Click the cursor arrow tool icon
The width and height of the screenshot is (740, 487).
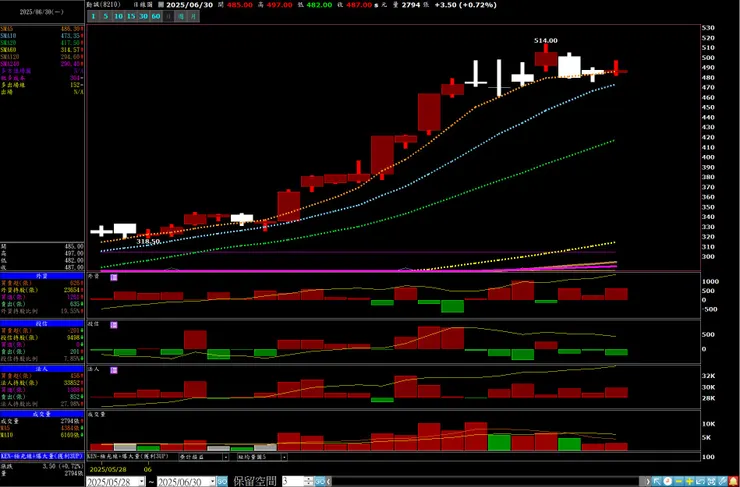(x=657, y=481)
